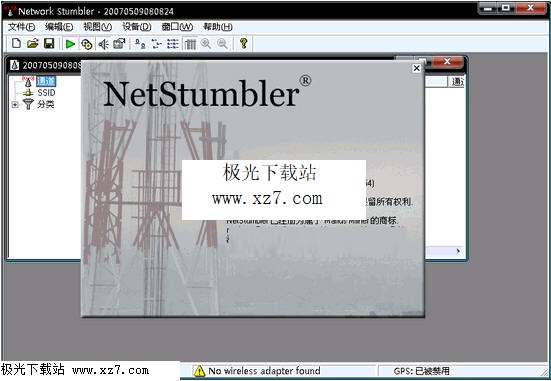Switch to small icons view button
This screenshot has height=381, width=551.
(x=157, y=44)
